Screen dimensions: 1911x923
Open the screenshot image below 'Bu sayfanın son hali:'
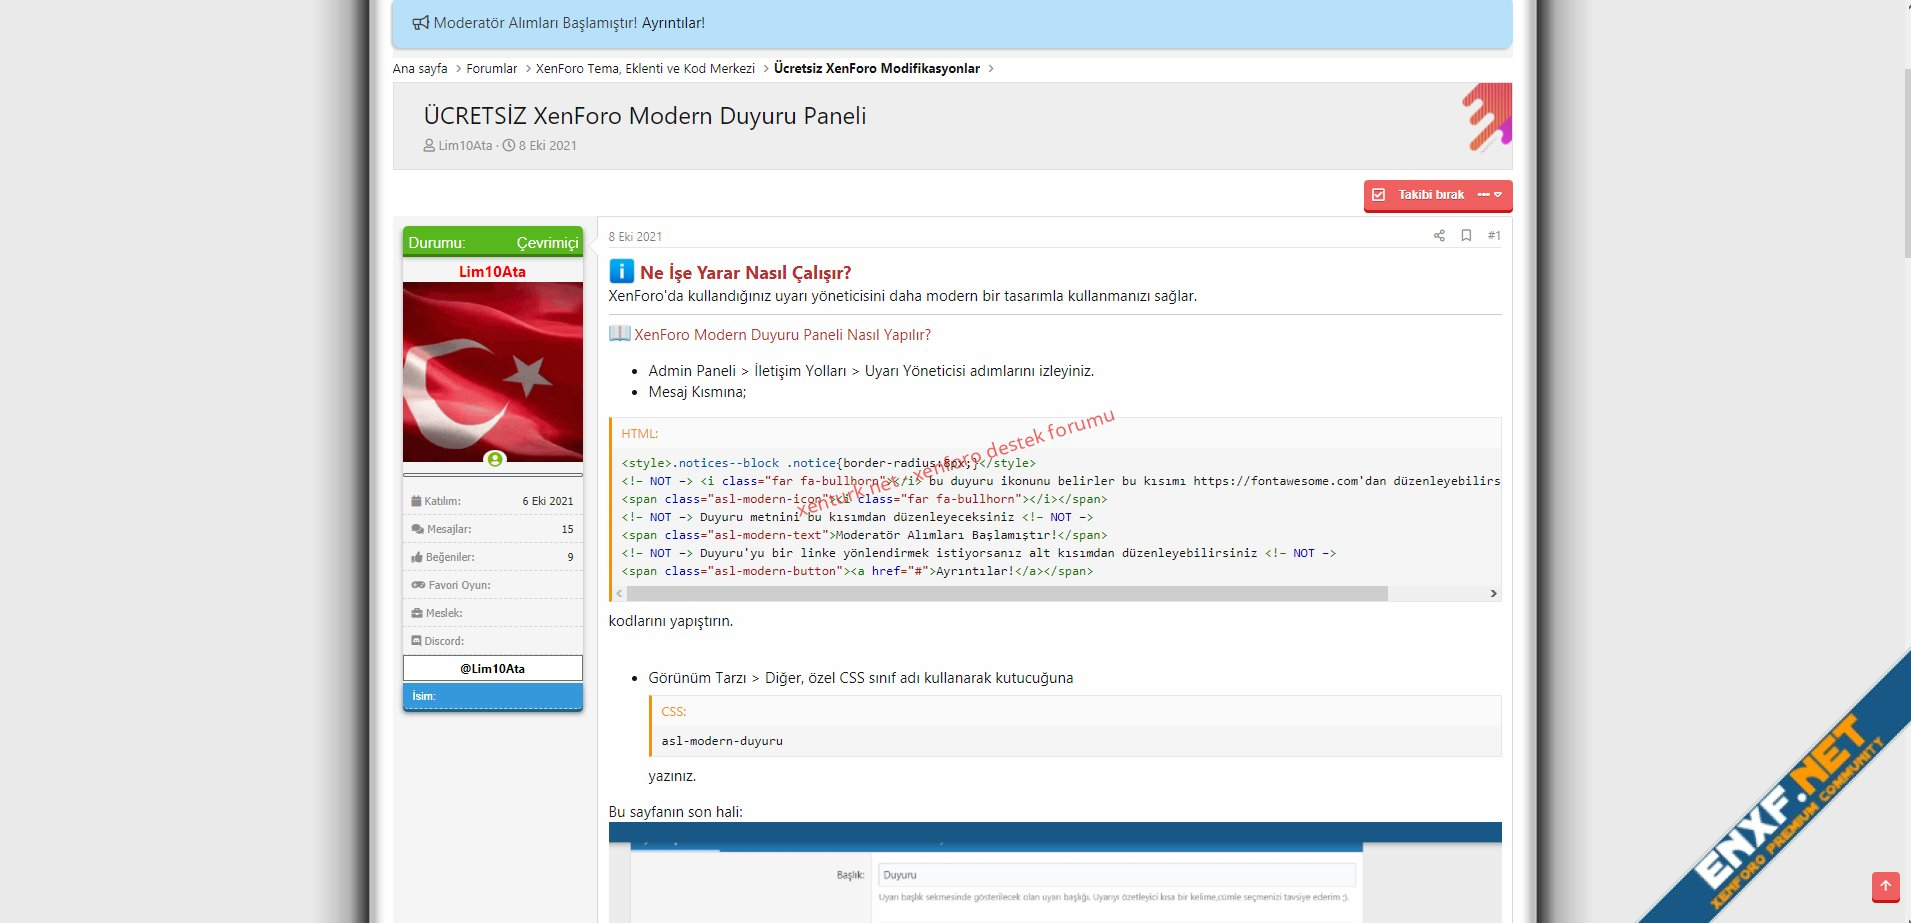[1055, 872]
